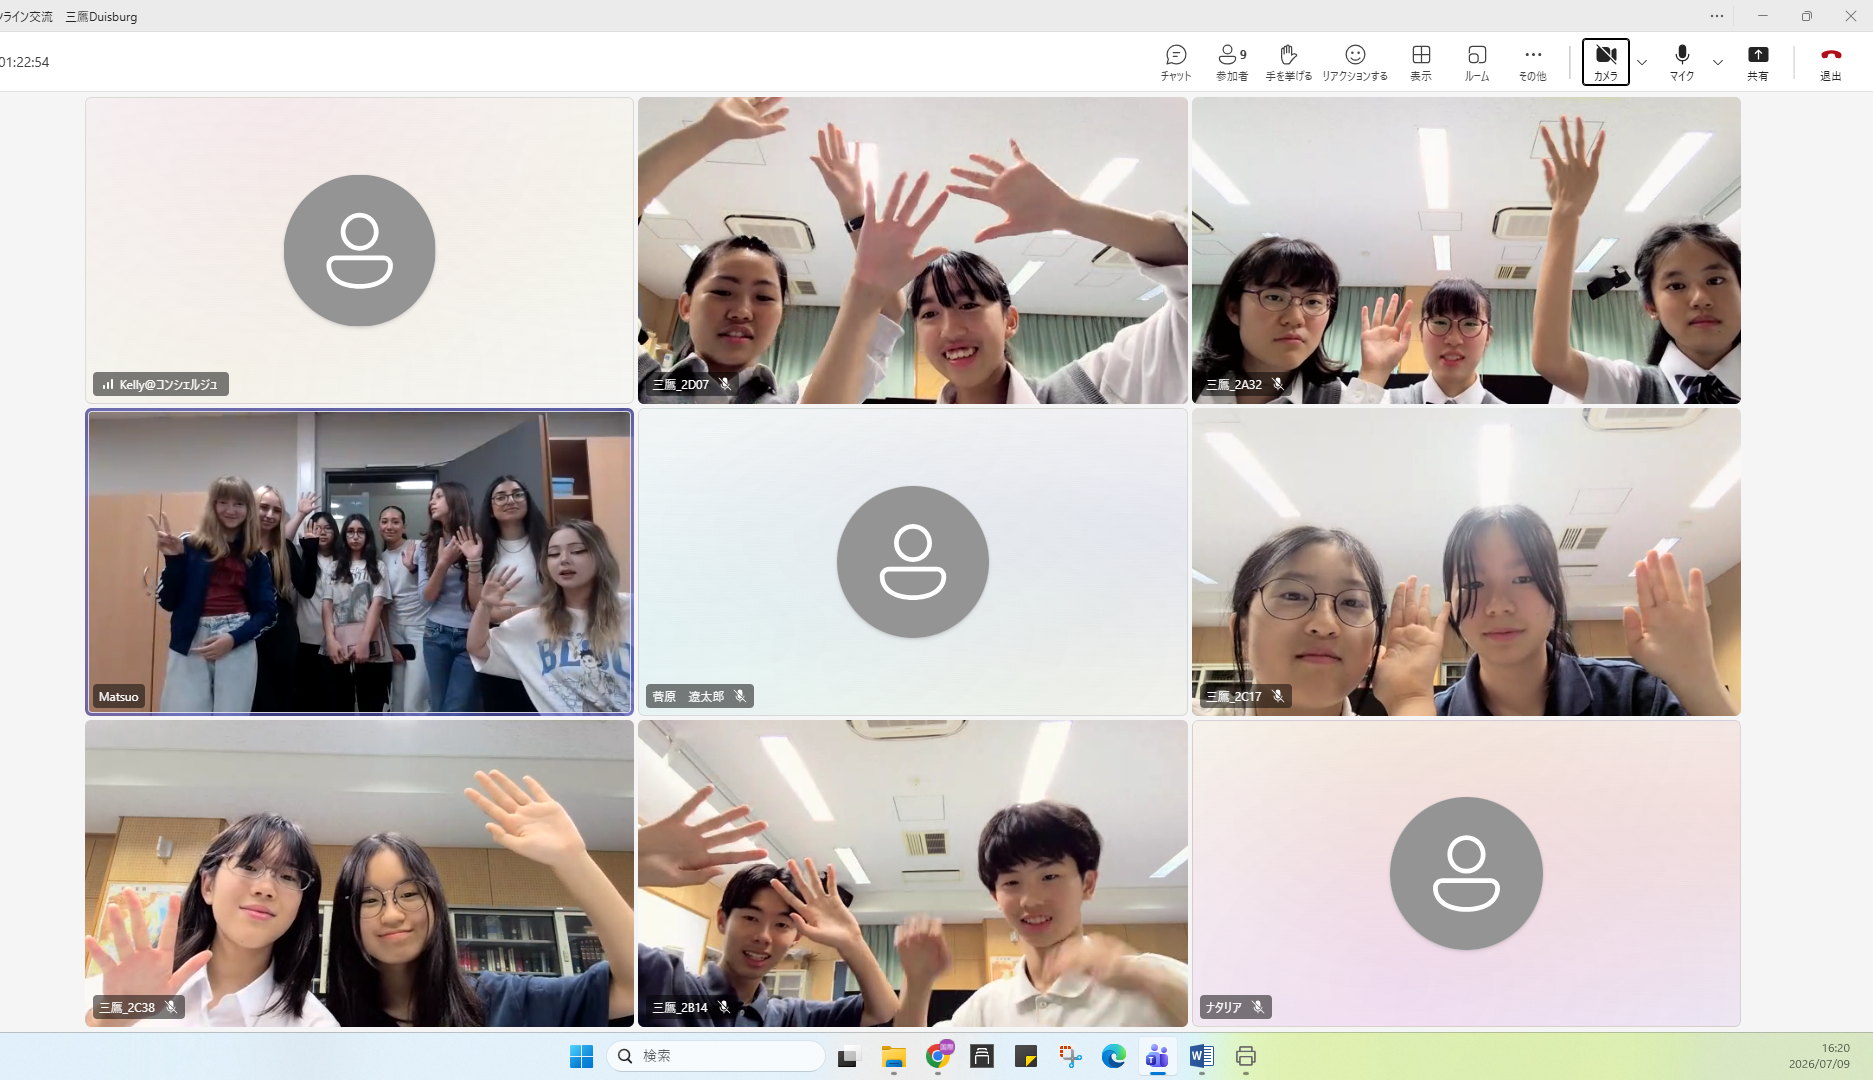Select the Kelly@コンシェルジュ participant tile
The width and height of the screenshot is (1873, 1080).
[359, 250]
